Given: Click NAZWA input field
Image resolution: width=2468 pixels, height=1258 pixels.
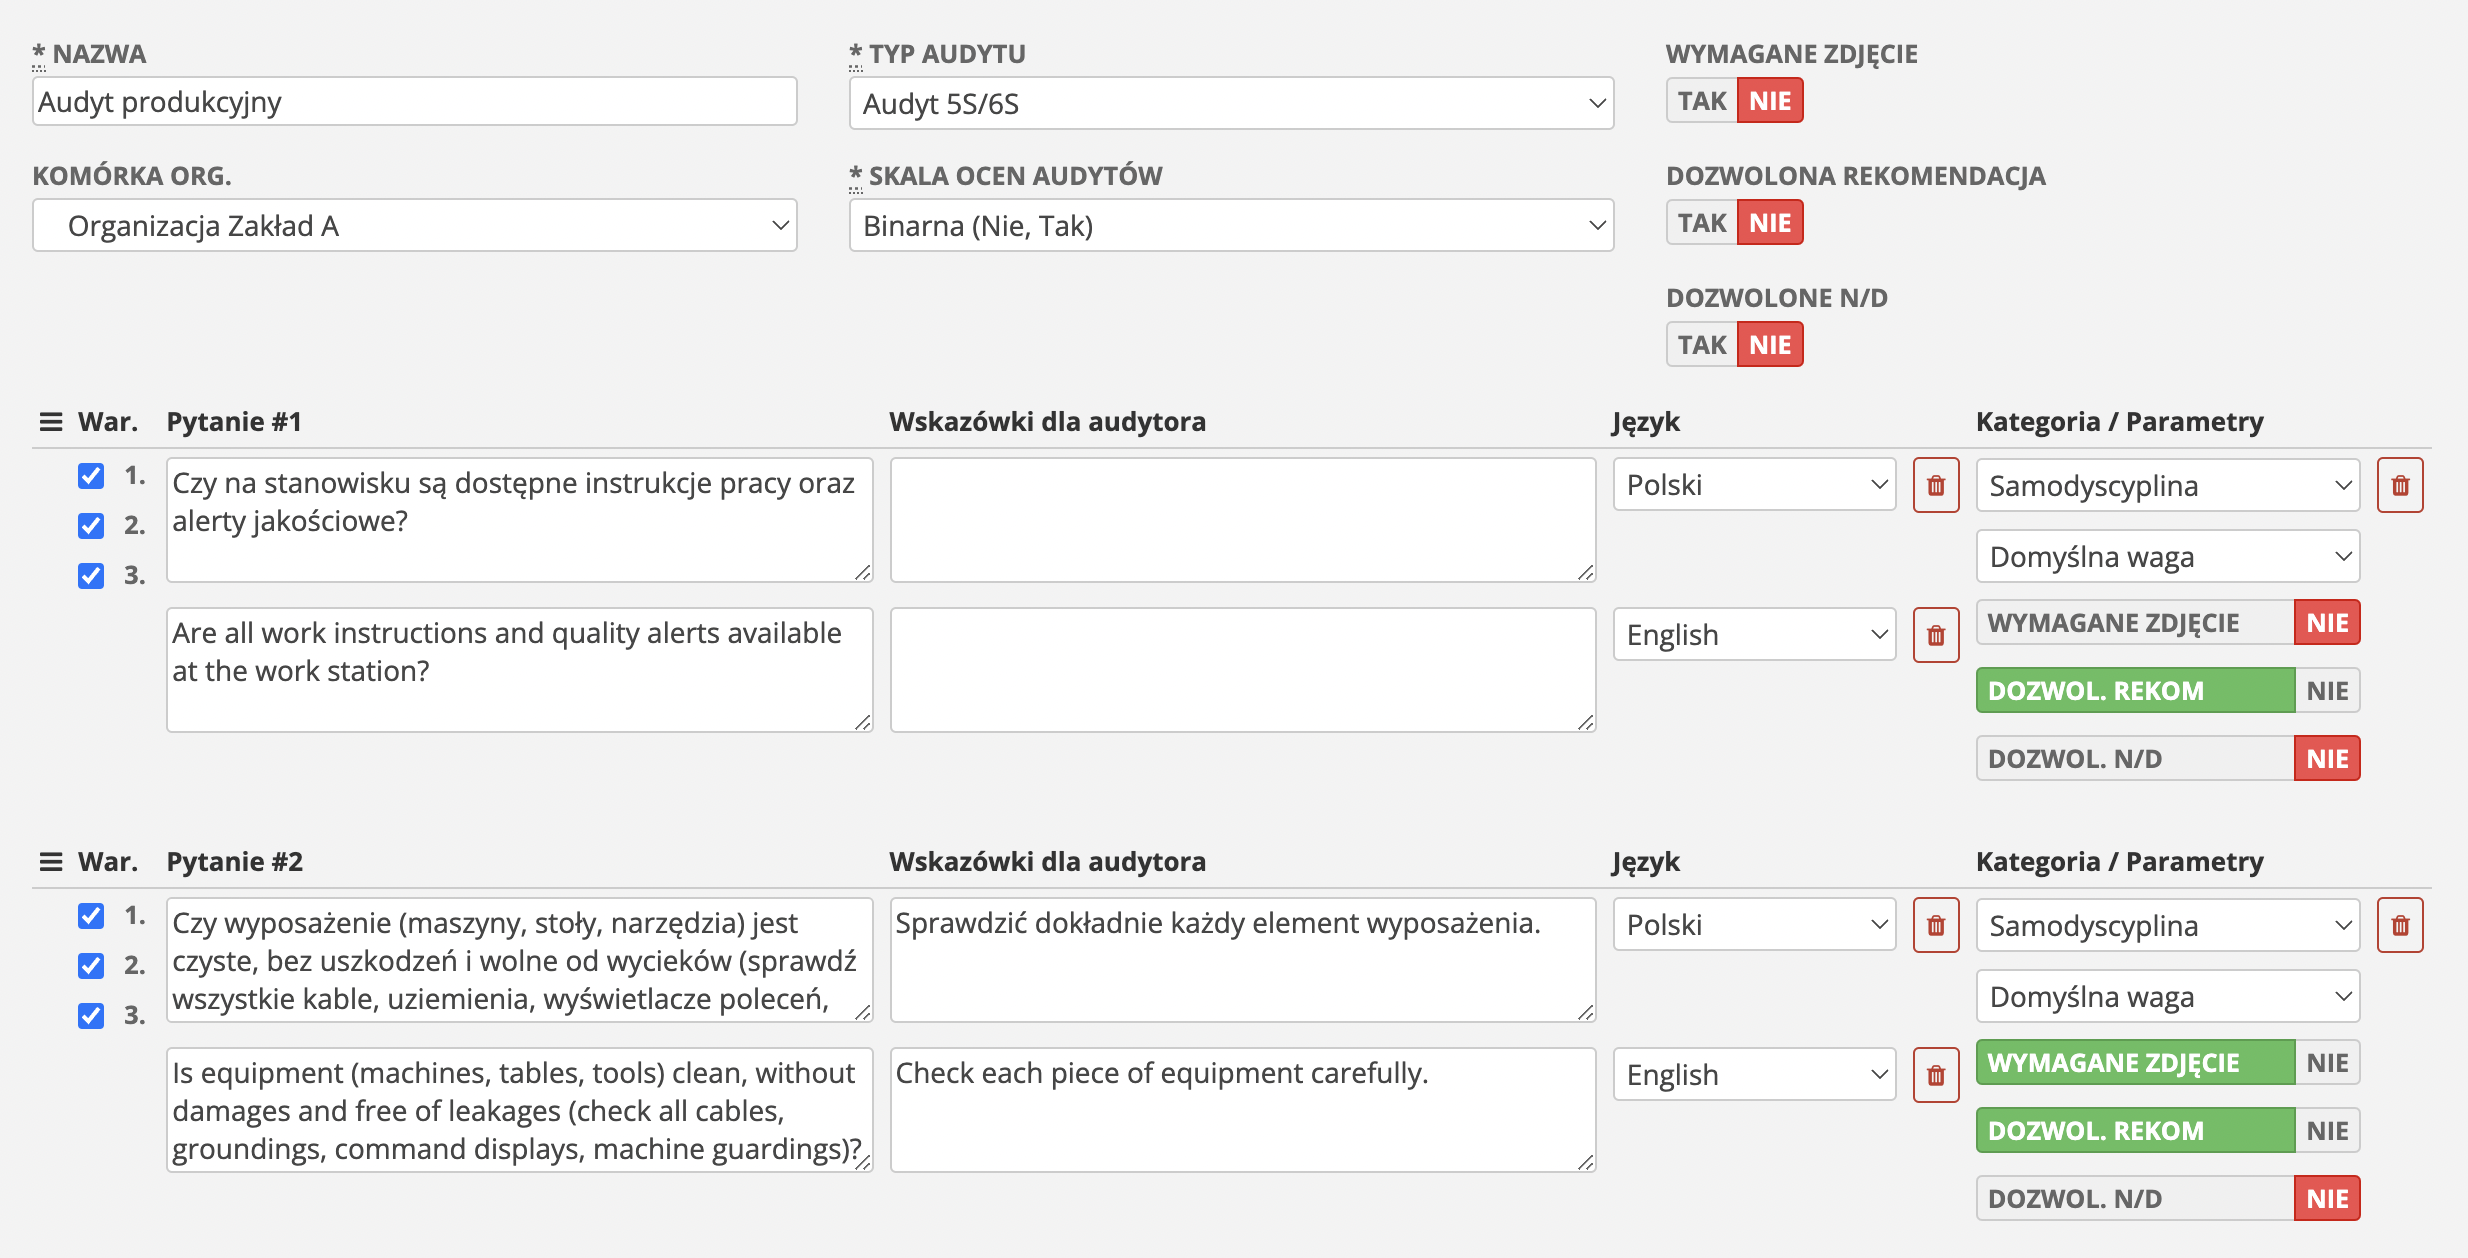Looking at the screenshot, I should click(x=415, y=103).
